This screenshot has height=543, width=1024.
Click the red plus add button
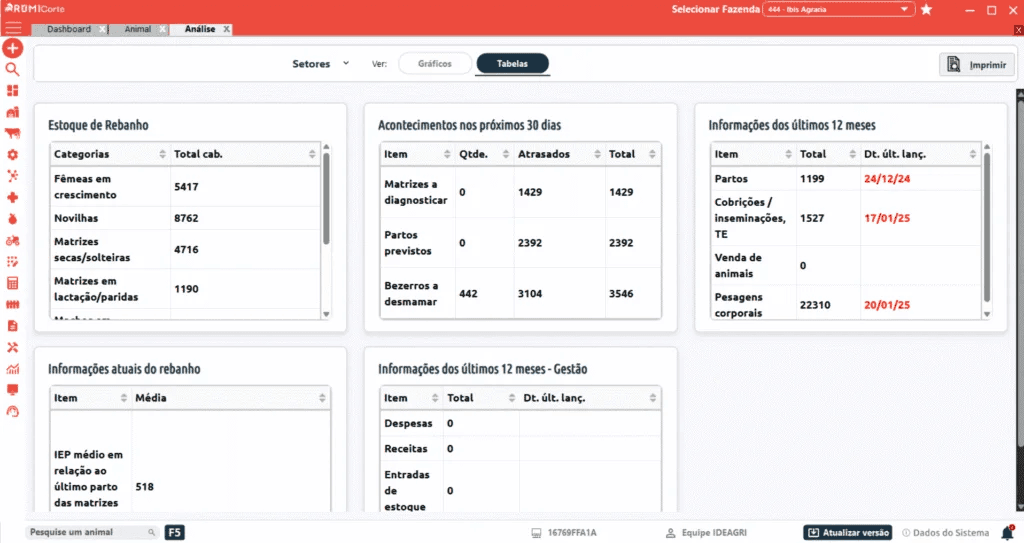[x=12, y=48]
